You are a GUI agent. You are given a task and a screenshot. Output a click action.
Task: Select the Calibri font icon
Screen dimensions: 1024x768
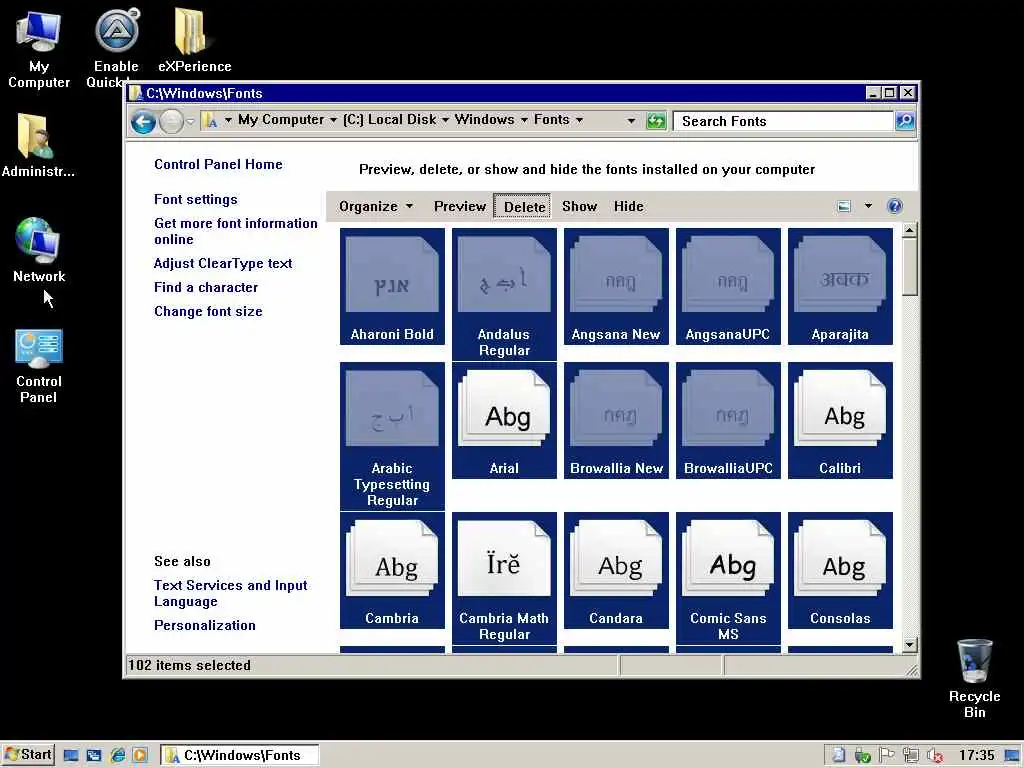pos(840,421)
